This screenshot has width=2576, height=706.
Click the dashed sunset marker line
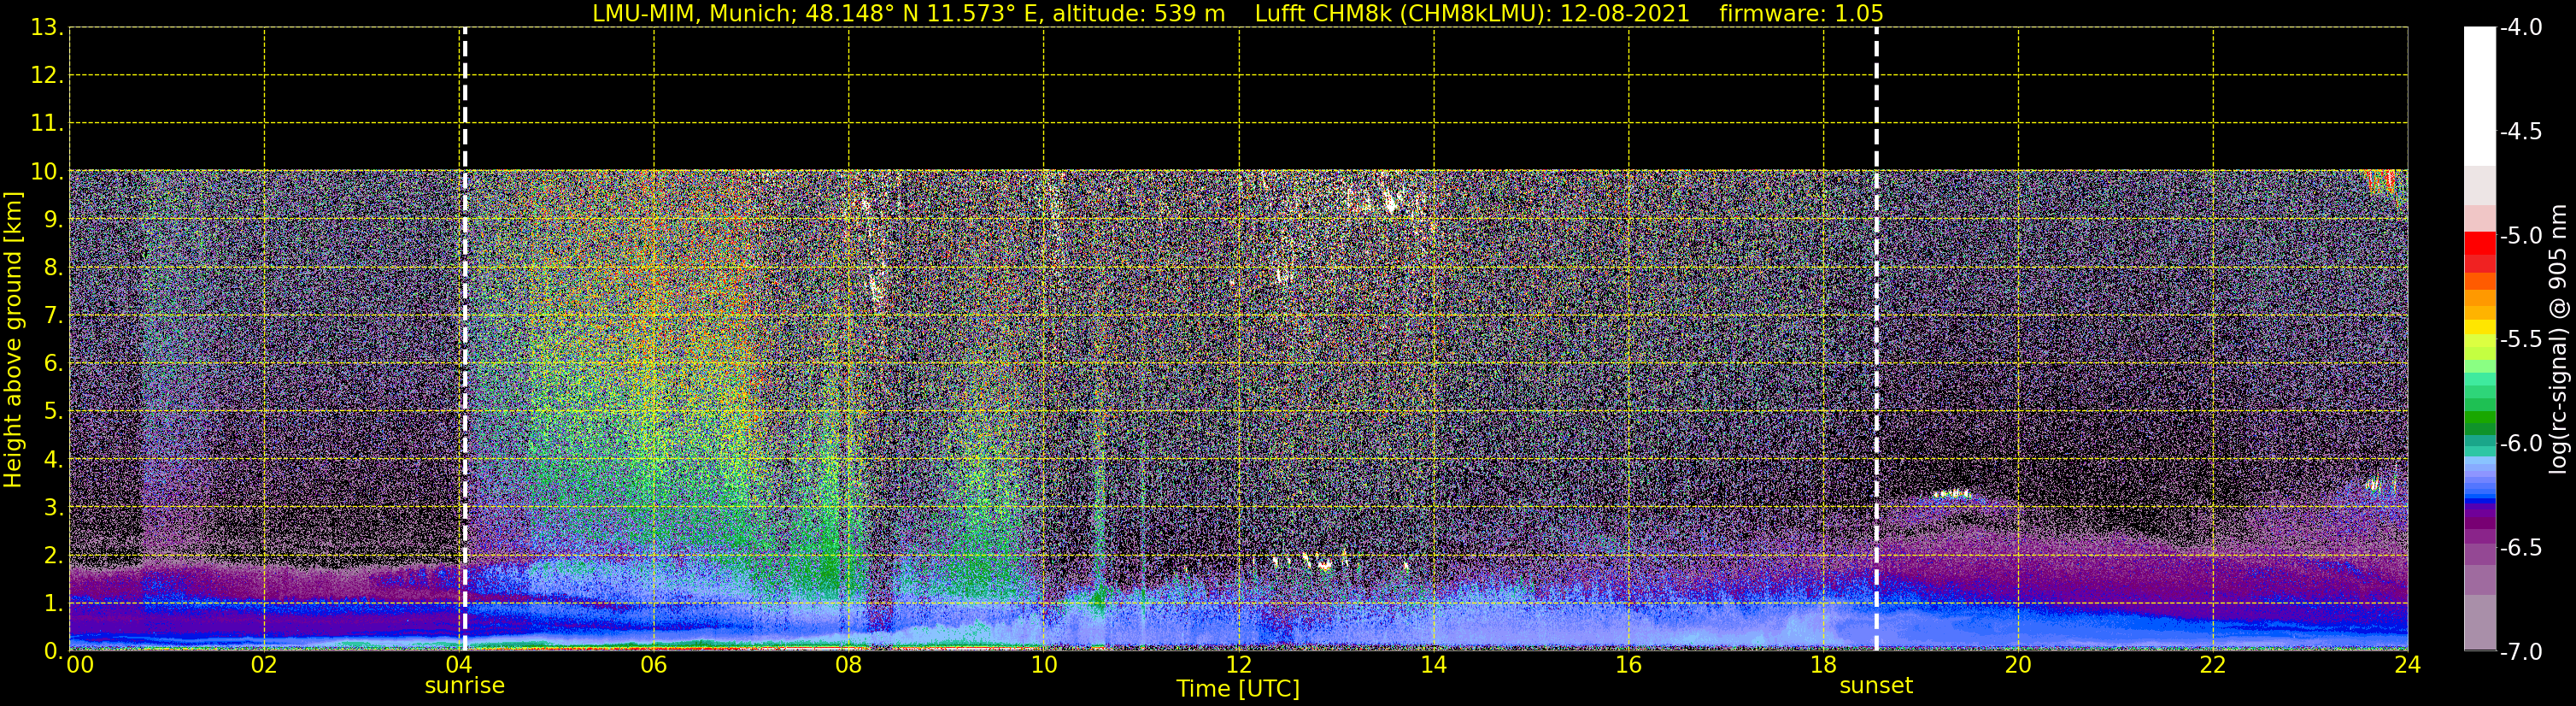pyautogui.click(x=1876, y=338)
